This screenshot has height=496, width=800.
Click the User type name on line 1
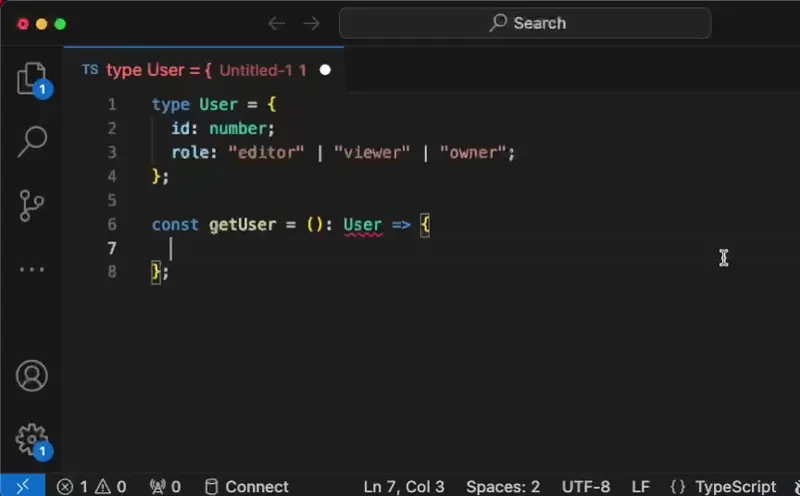tap(218, 105)
